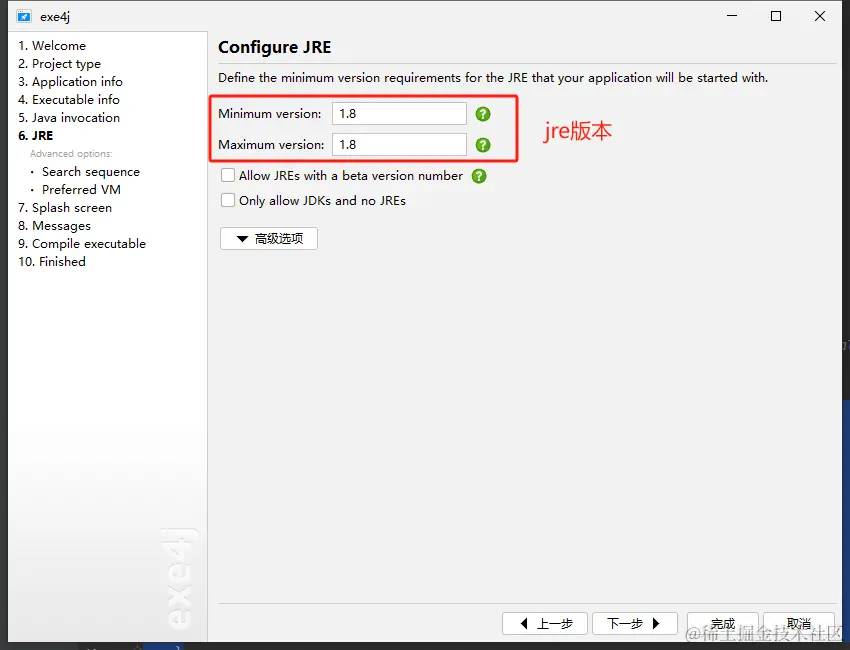Click the 上一步 previous step button

point(545,623)
